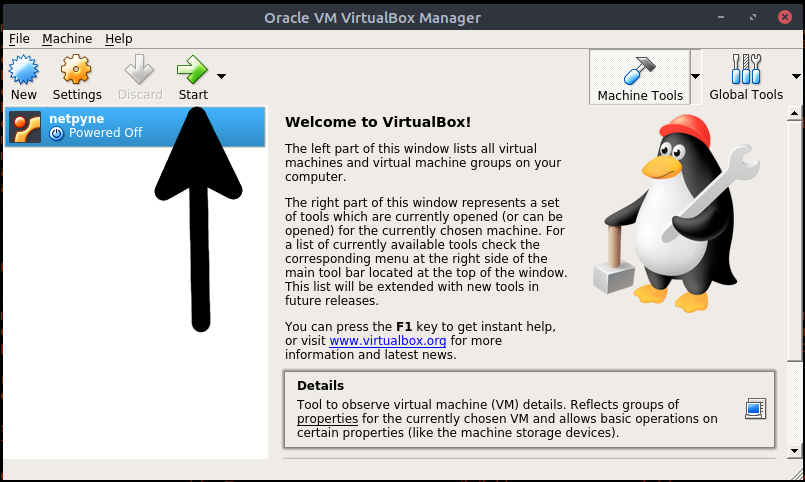Image resolution: width=805 pixels, height=482 pixels.
Task: Minimize the VirtualBox Manager window
Action: tap(721, 17)
